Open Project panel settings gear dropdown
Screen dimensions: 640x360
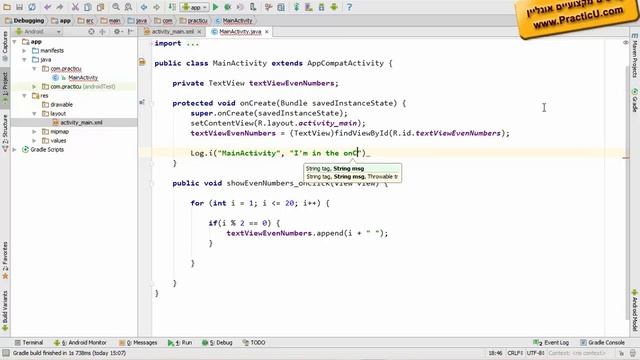click(118, 31)
